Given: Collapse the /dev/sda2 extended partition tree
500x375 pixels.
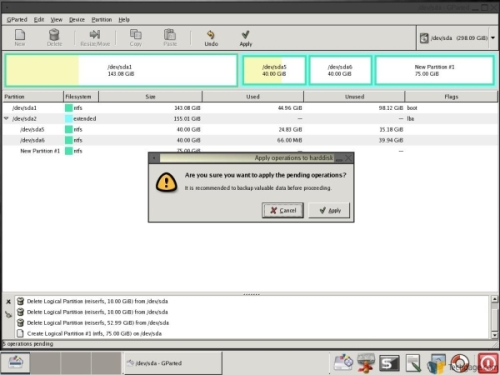Looking at the screenshot, I should pyautogui.click(x=6, y=118).
